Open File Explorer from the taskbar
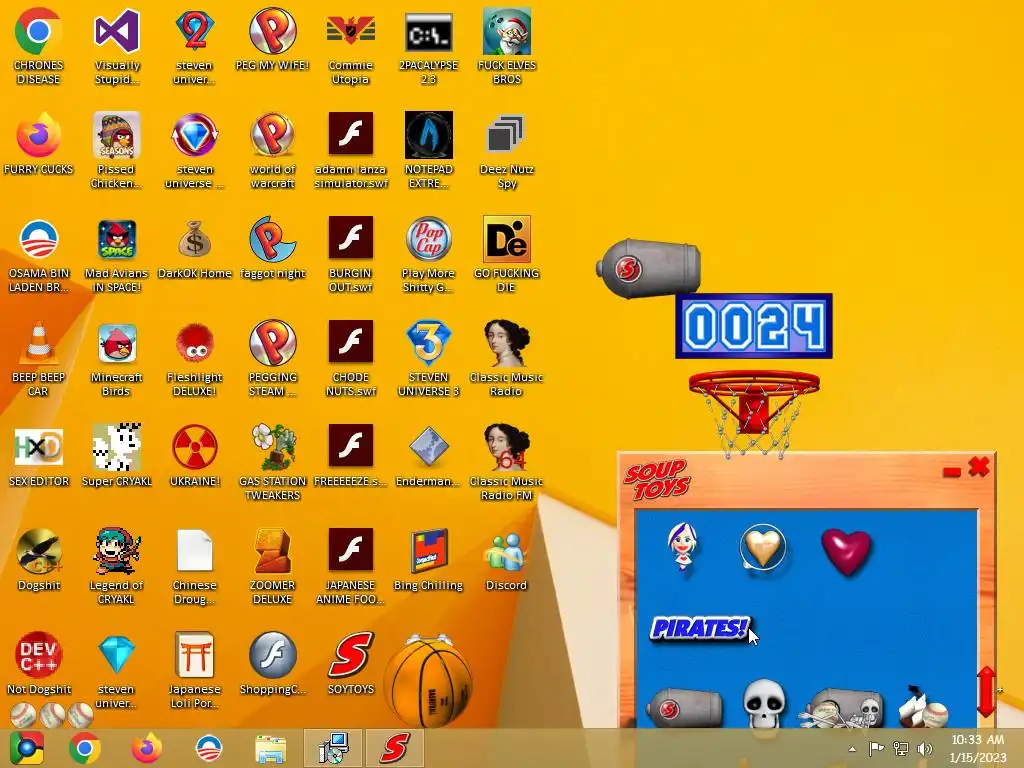This screenshot has height=768, width=1024. 270,749
